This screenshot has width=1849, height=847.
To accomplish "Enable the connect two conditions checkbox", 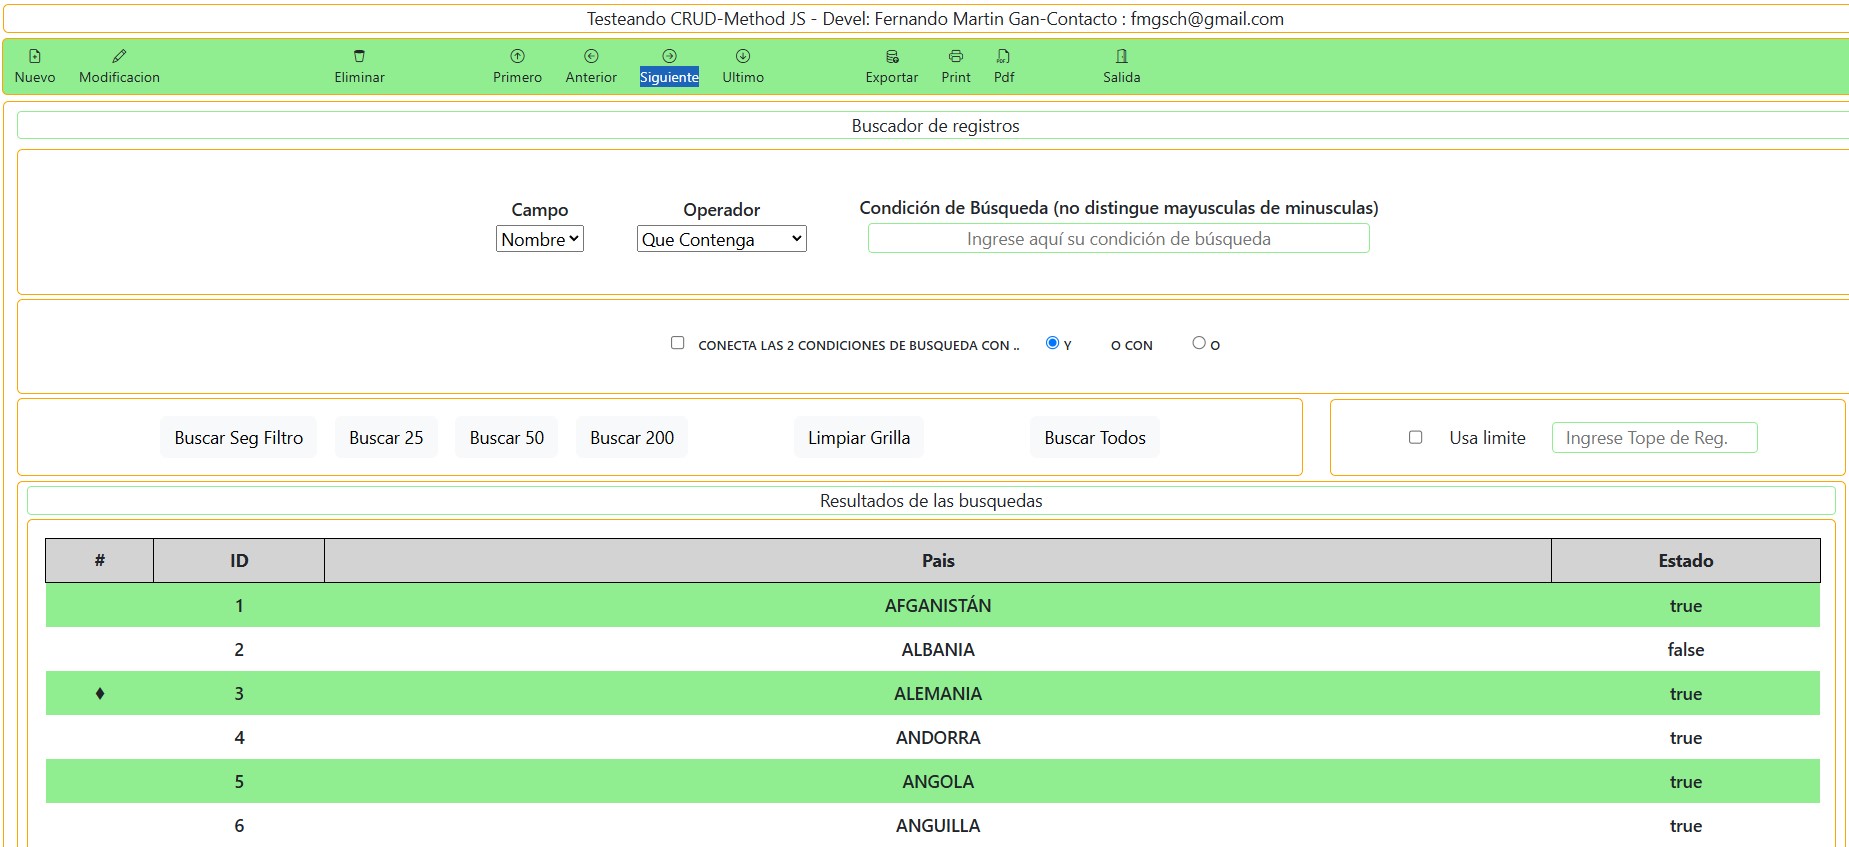I will pos(678,343).
